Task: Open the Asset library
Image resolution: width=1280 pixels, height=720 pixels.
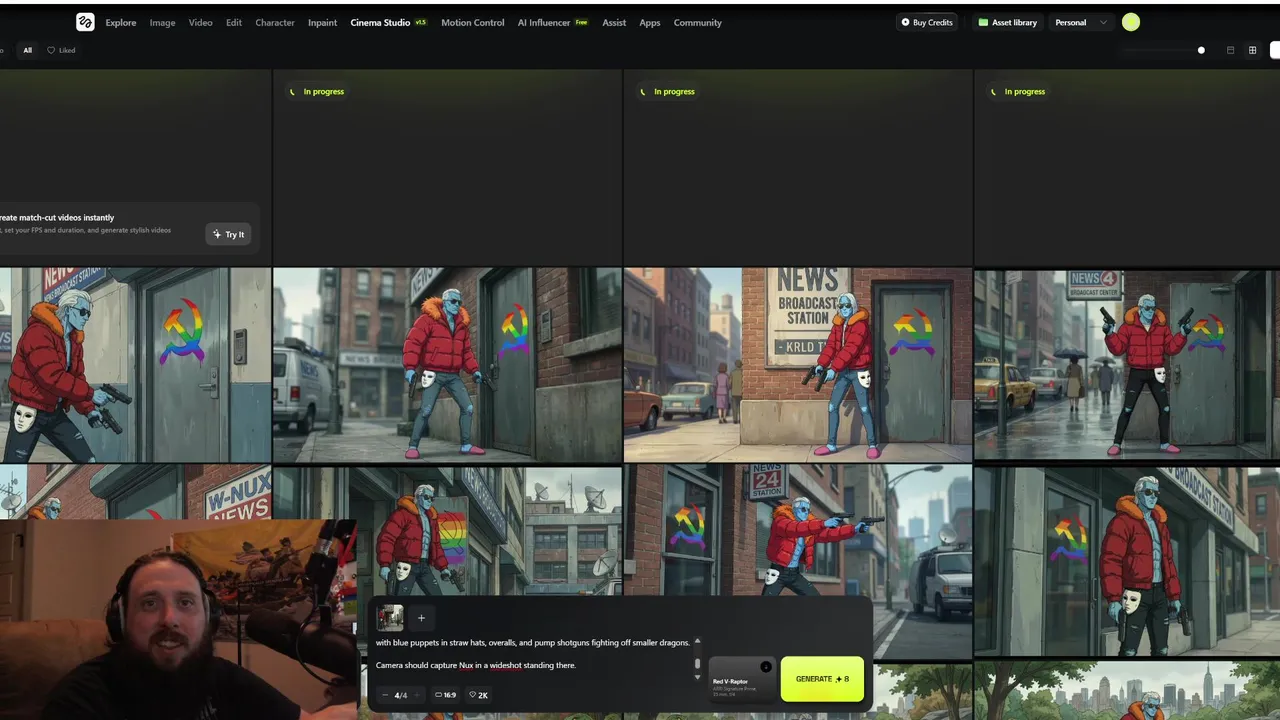Action: (1007, 22)
